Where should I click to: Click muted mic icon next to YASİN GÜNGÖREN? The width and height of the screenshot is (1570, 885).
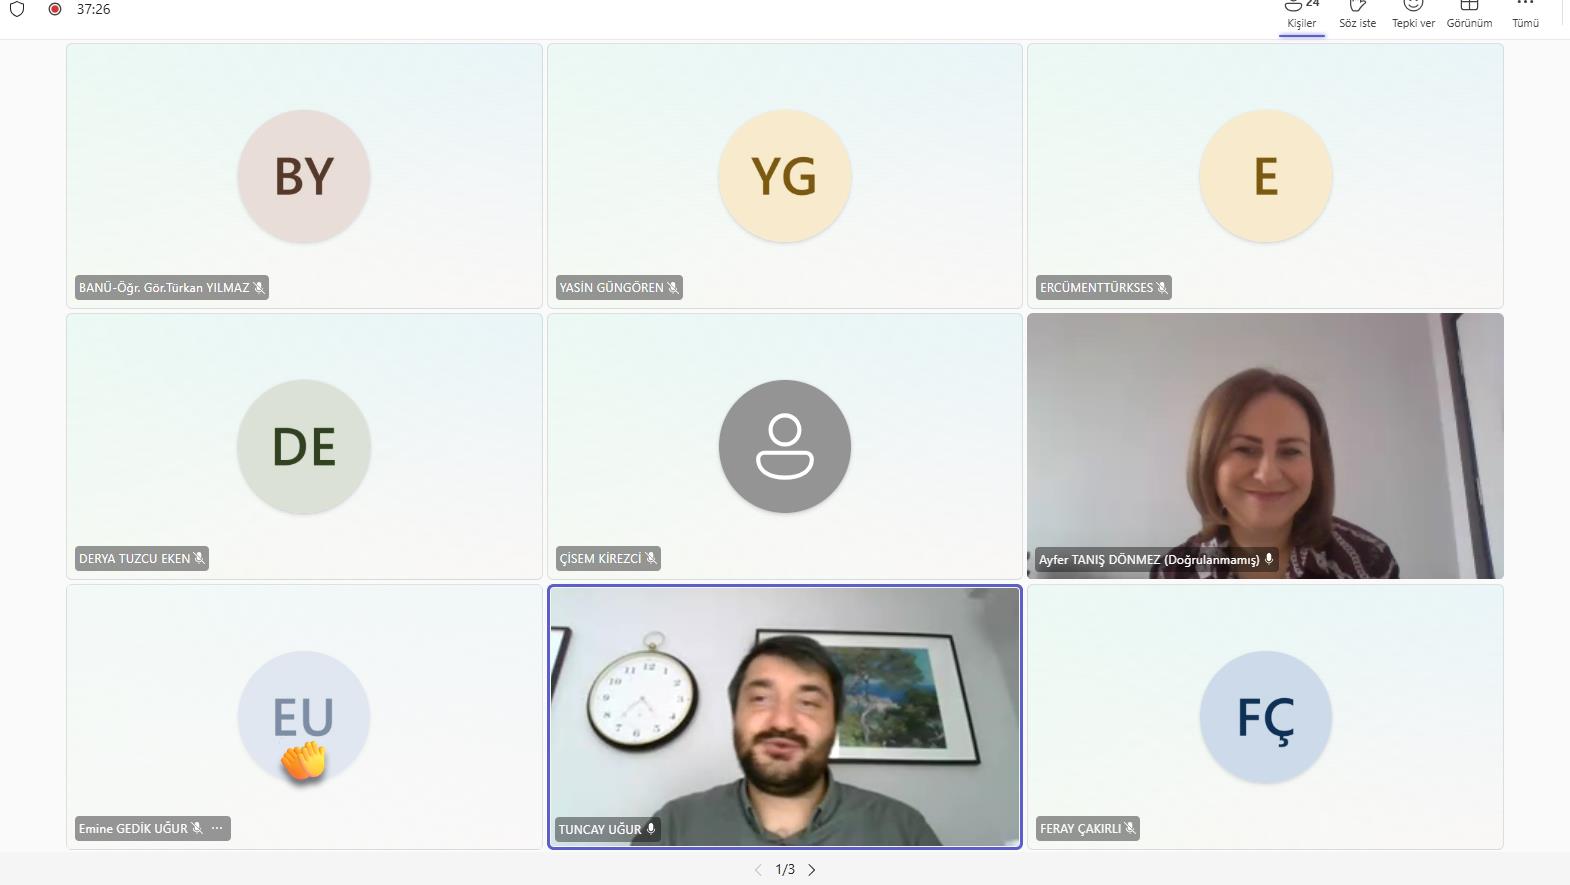click(673, 288)
